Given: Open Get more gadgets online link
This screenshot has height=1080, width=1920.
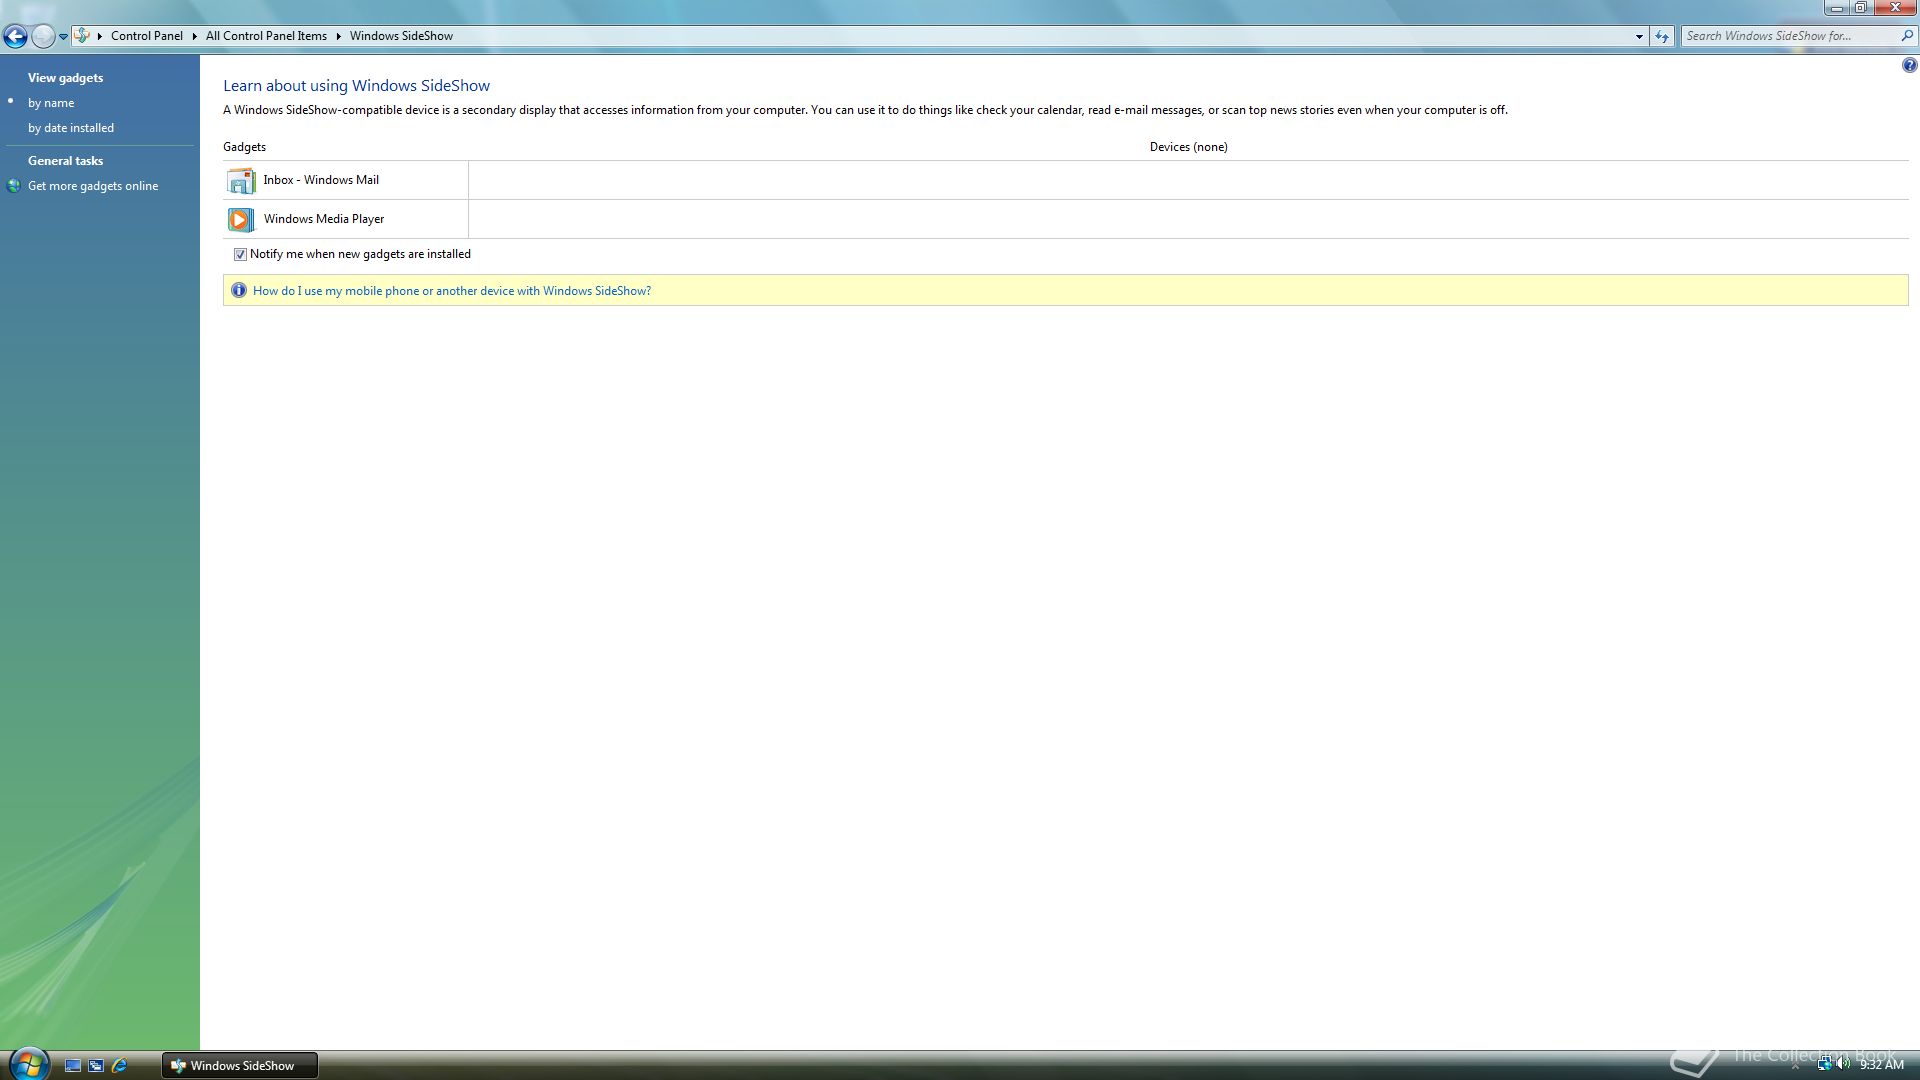Looking at the screenshot, I should click(x=93, y=186).
